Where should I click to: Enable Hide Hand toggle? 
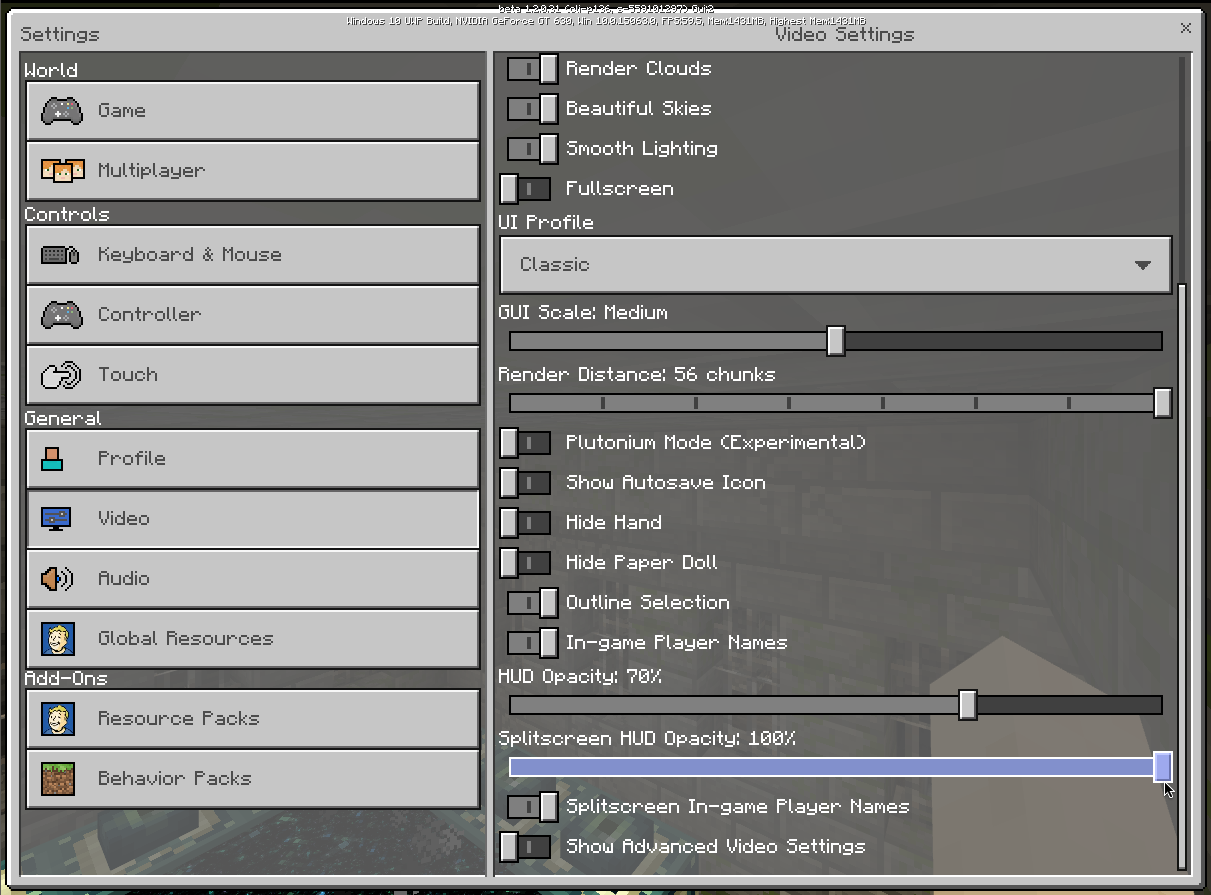tap(525, 523)
